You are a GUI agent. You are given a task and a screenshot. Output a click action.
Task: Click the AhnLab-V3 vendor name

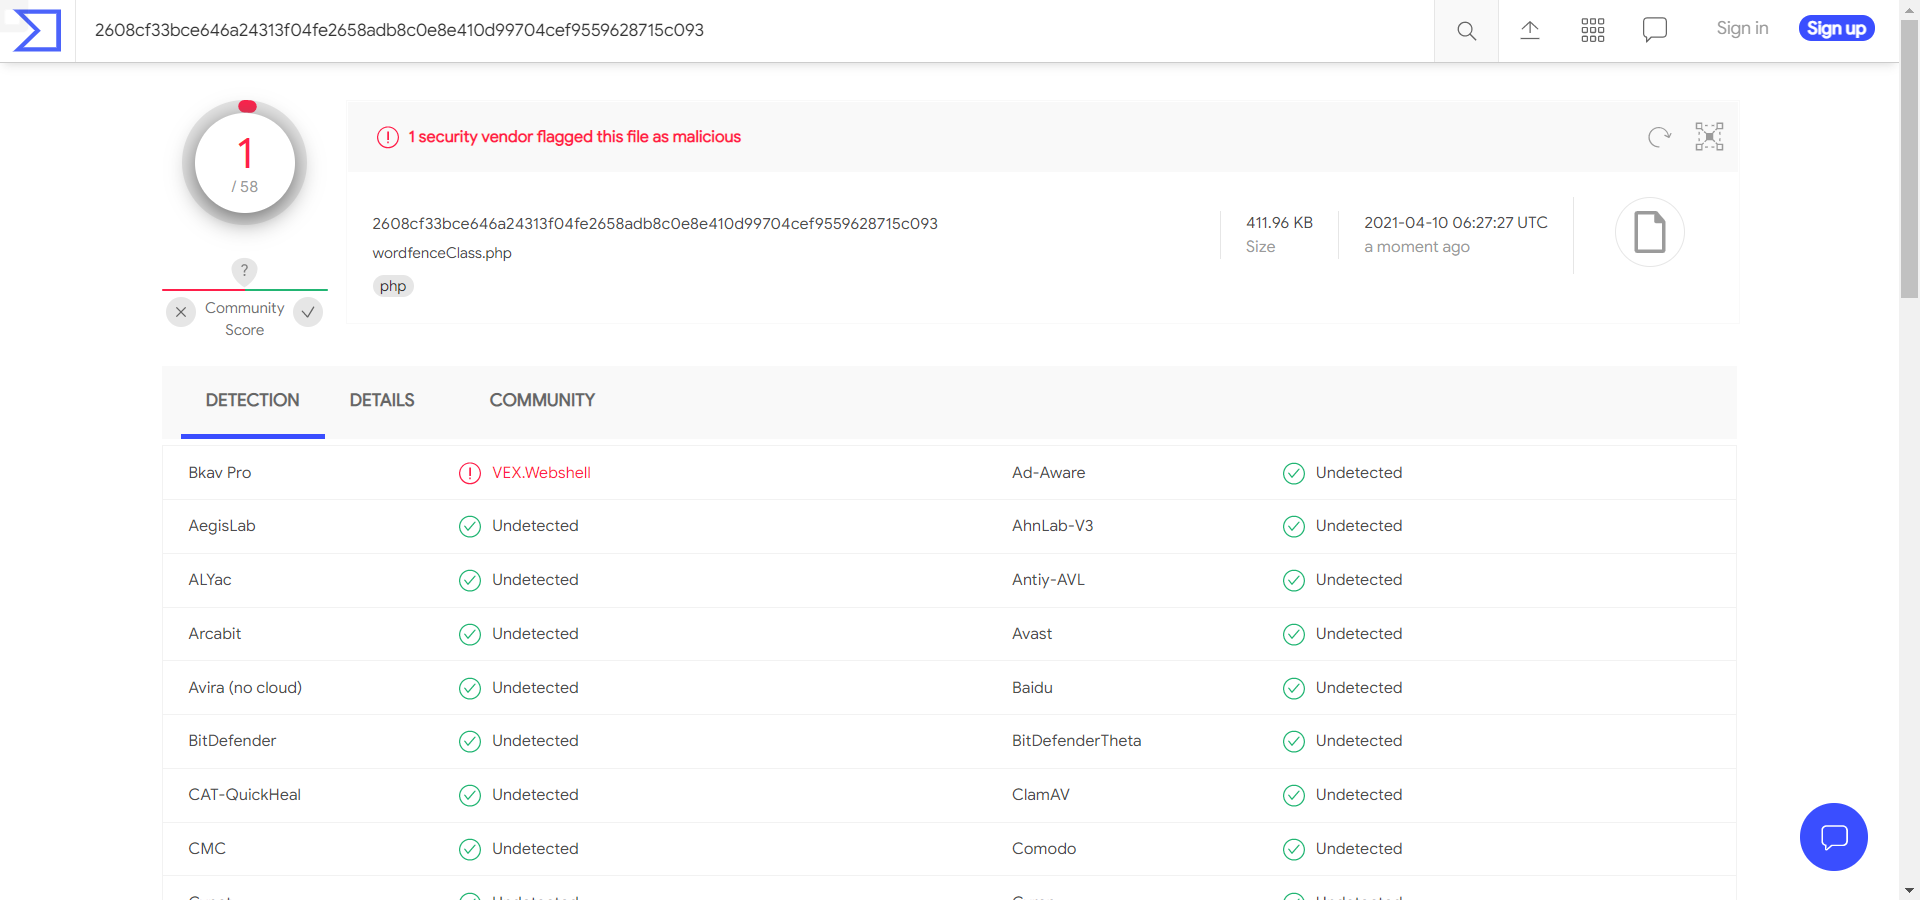1052,526
